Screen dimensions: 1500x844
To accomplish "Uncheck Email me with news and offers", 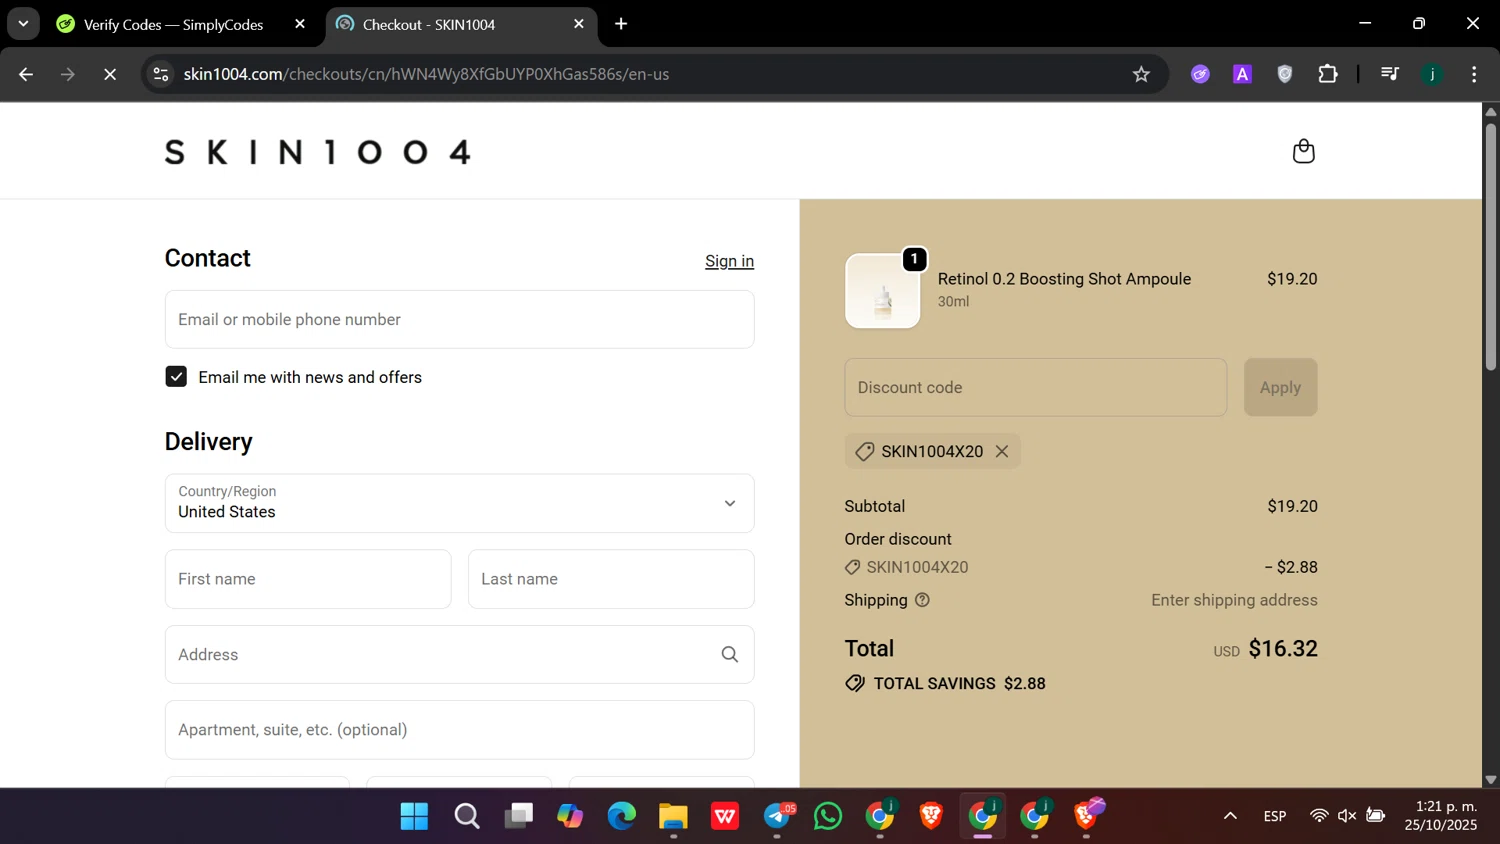I will click(176, 377).
